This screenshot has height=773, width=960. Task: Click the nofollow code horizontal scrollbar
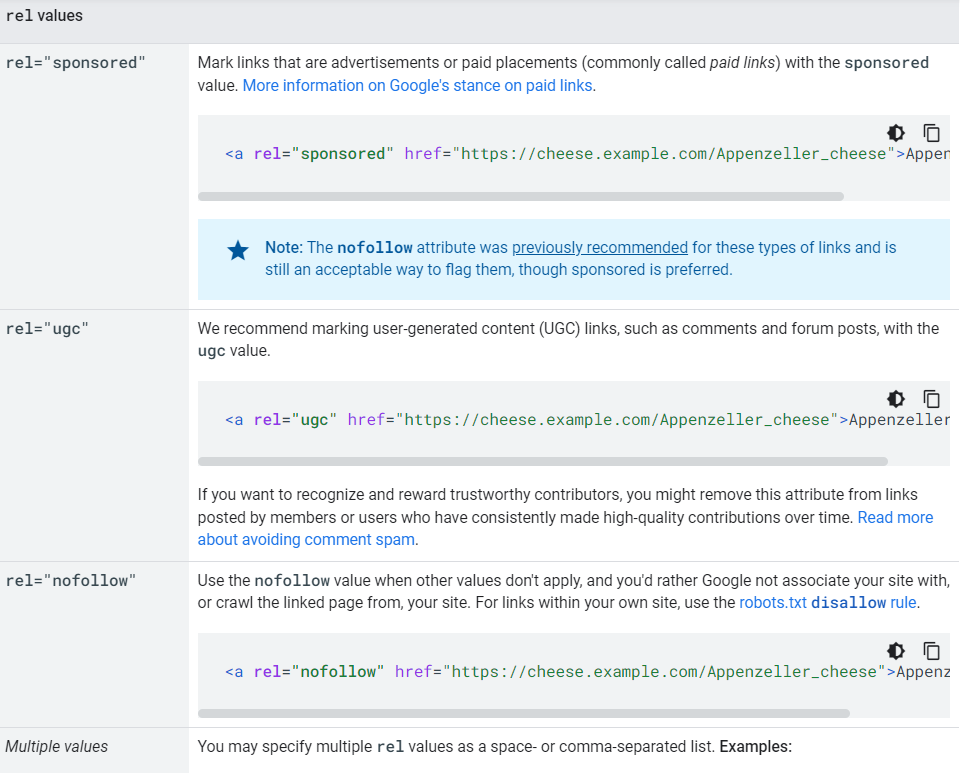click(x=523, y=714)
